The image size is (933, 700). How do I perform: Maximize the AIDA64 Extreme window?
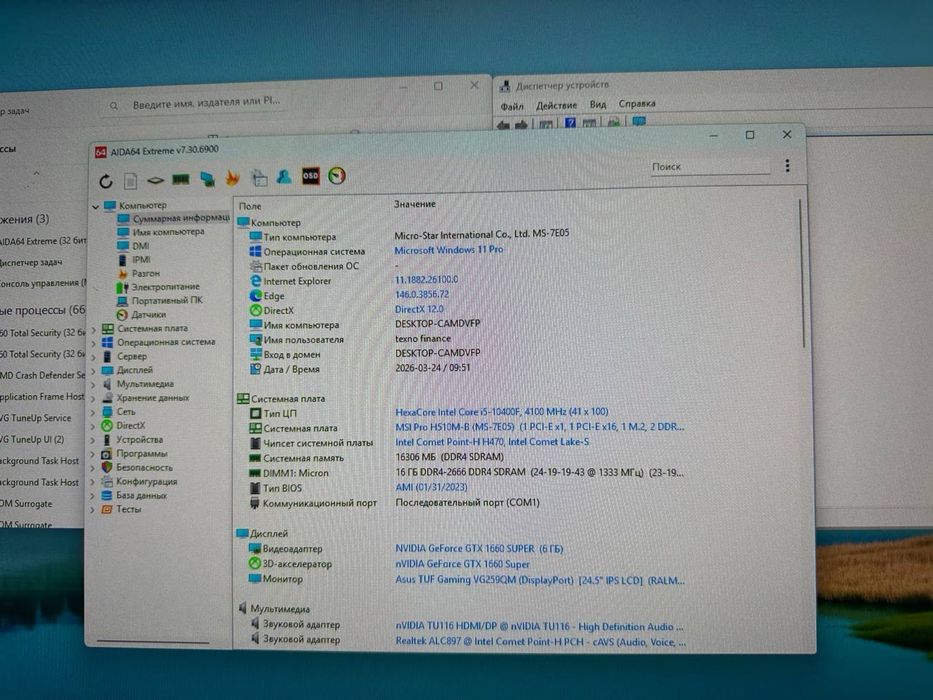point(750,135)
